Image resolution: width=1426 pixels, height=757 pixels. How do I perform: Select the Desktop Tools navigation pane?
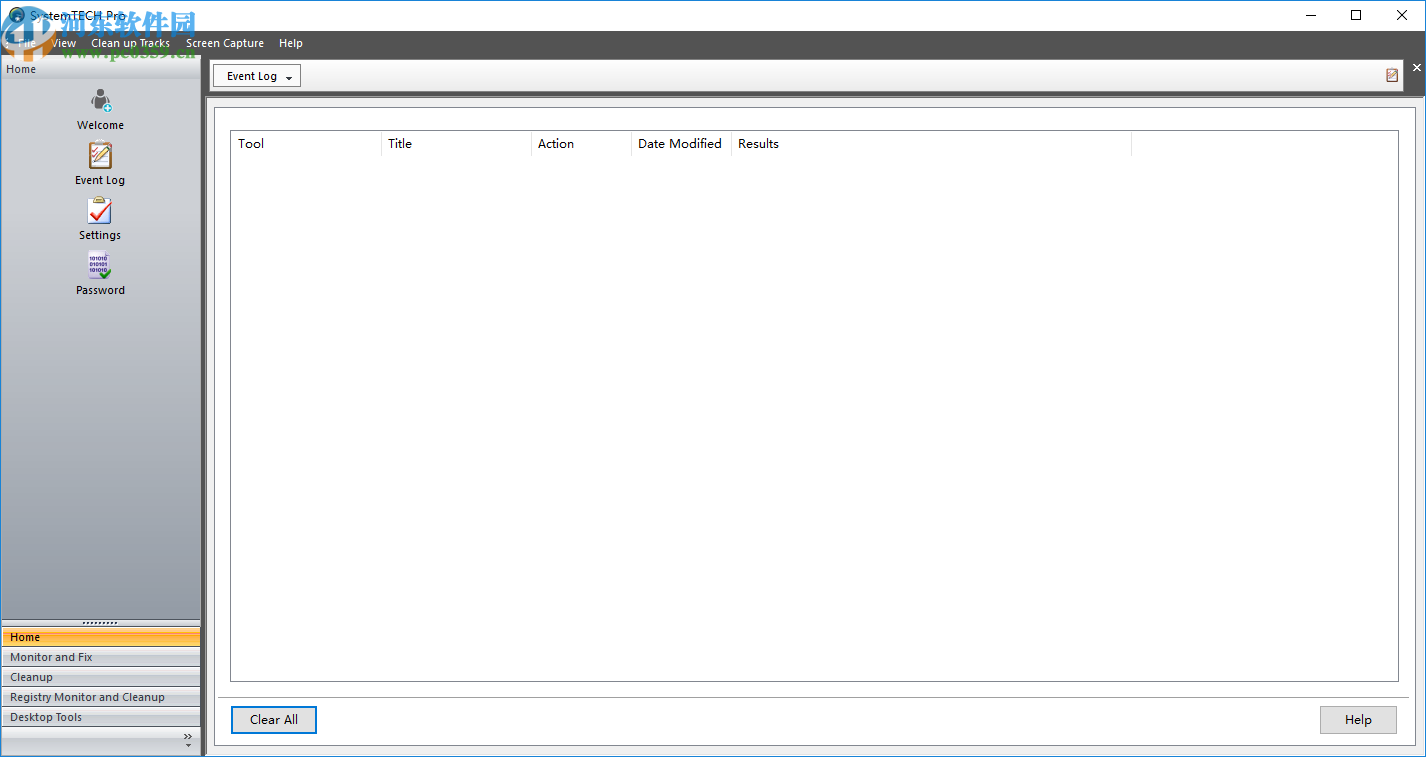(100, 717)
